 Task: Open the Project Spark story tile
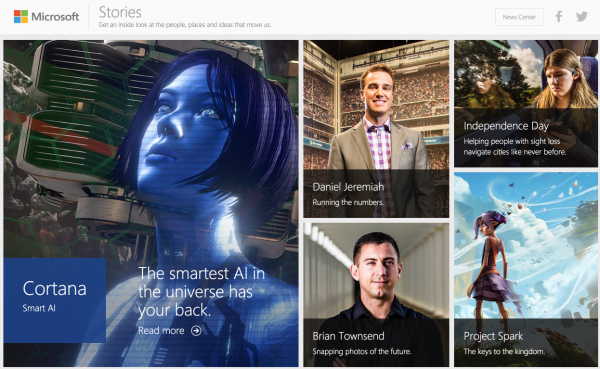point(526,269)
